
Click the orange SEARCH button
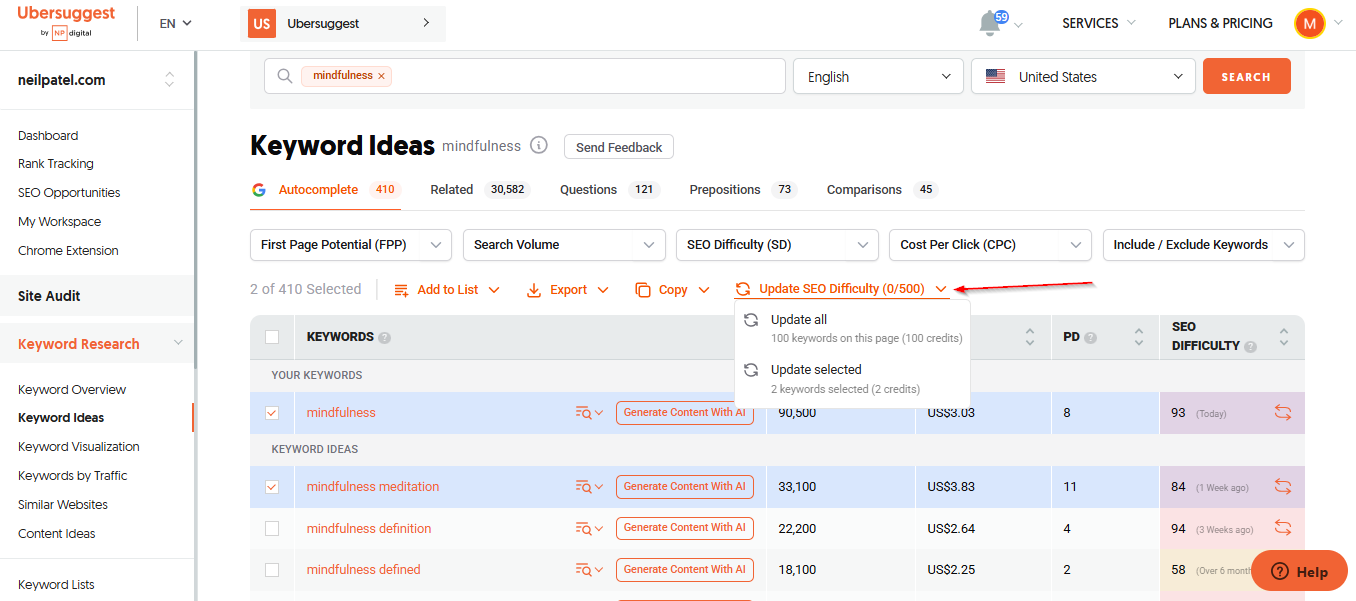[1246, 76]
